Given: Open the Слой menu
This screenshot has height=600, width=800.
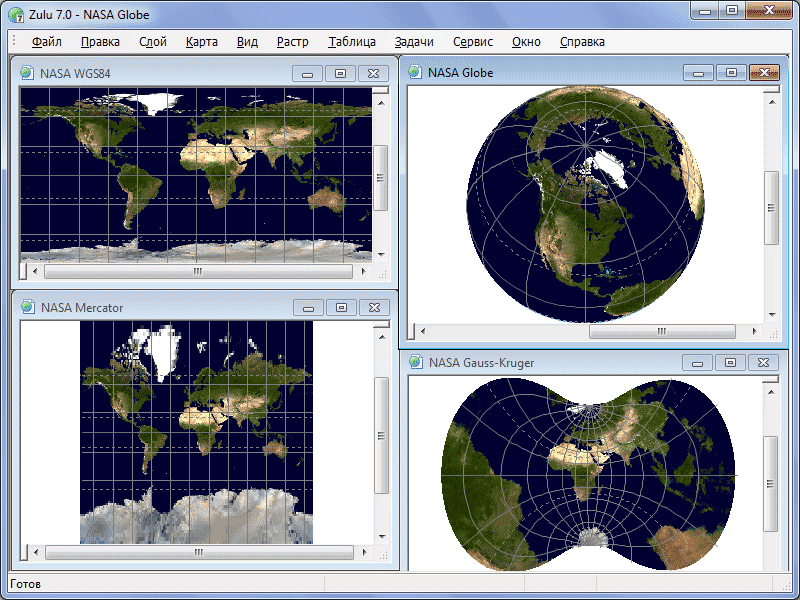Looking at the screenshot, I should 153,42.
